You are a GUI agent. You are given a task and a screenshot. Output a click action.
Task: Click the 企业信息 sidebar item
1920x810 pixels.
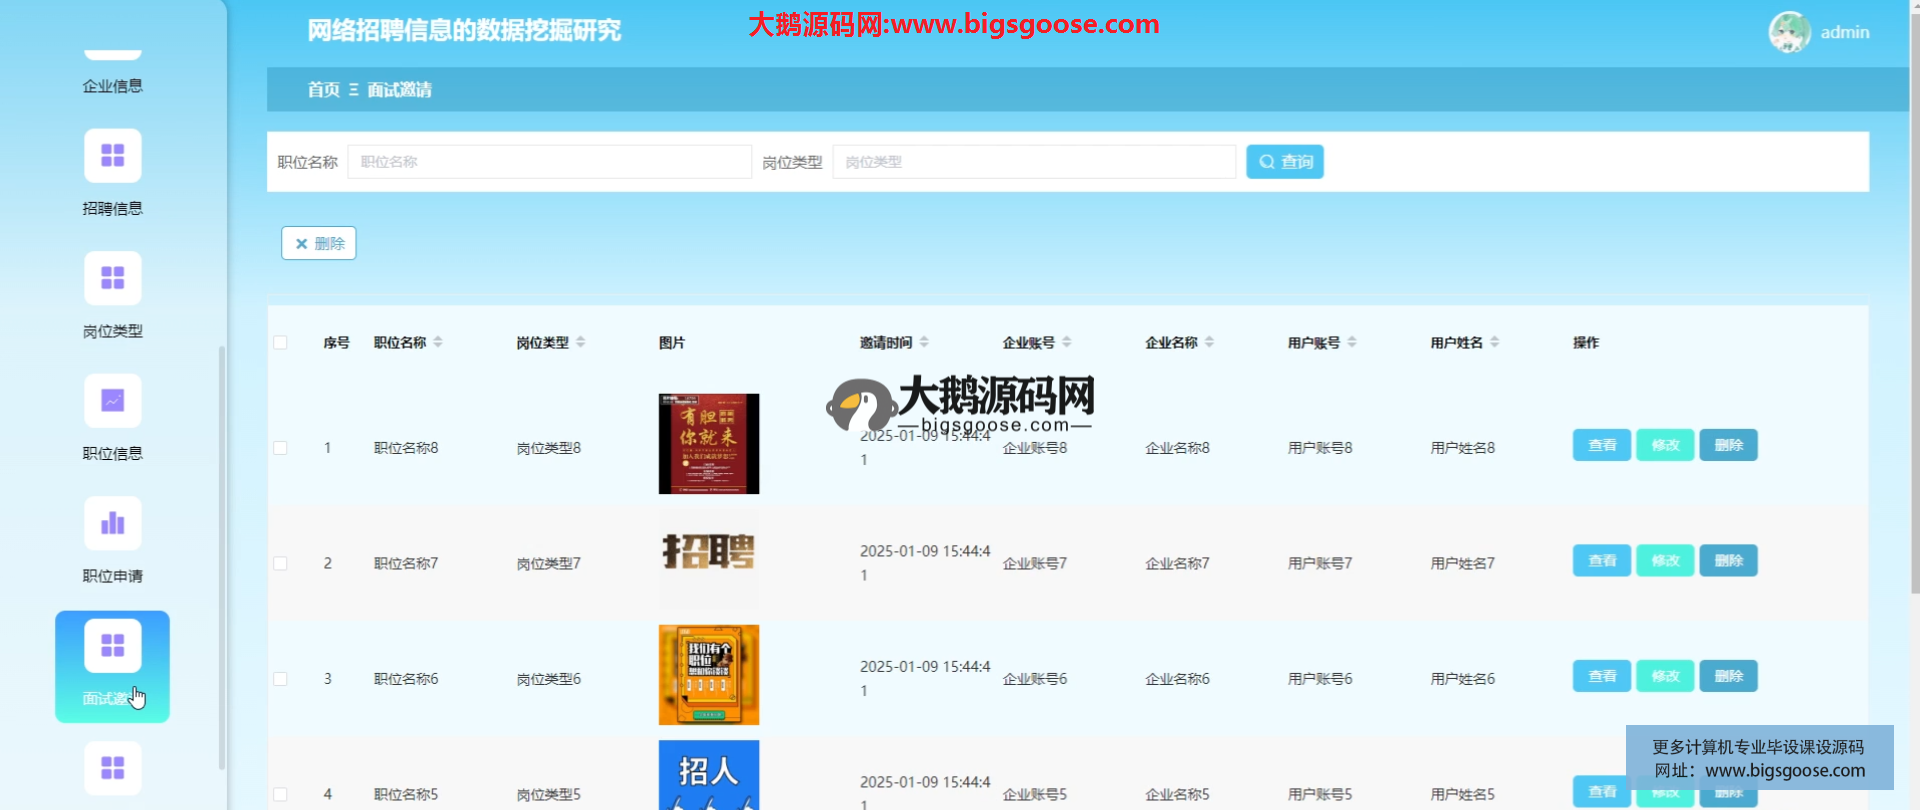(x=112, y=85)
